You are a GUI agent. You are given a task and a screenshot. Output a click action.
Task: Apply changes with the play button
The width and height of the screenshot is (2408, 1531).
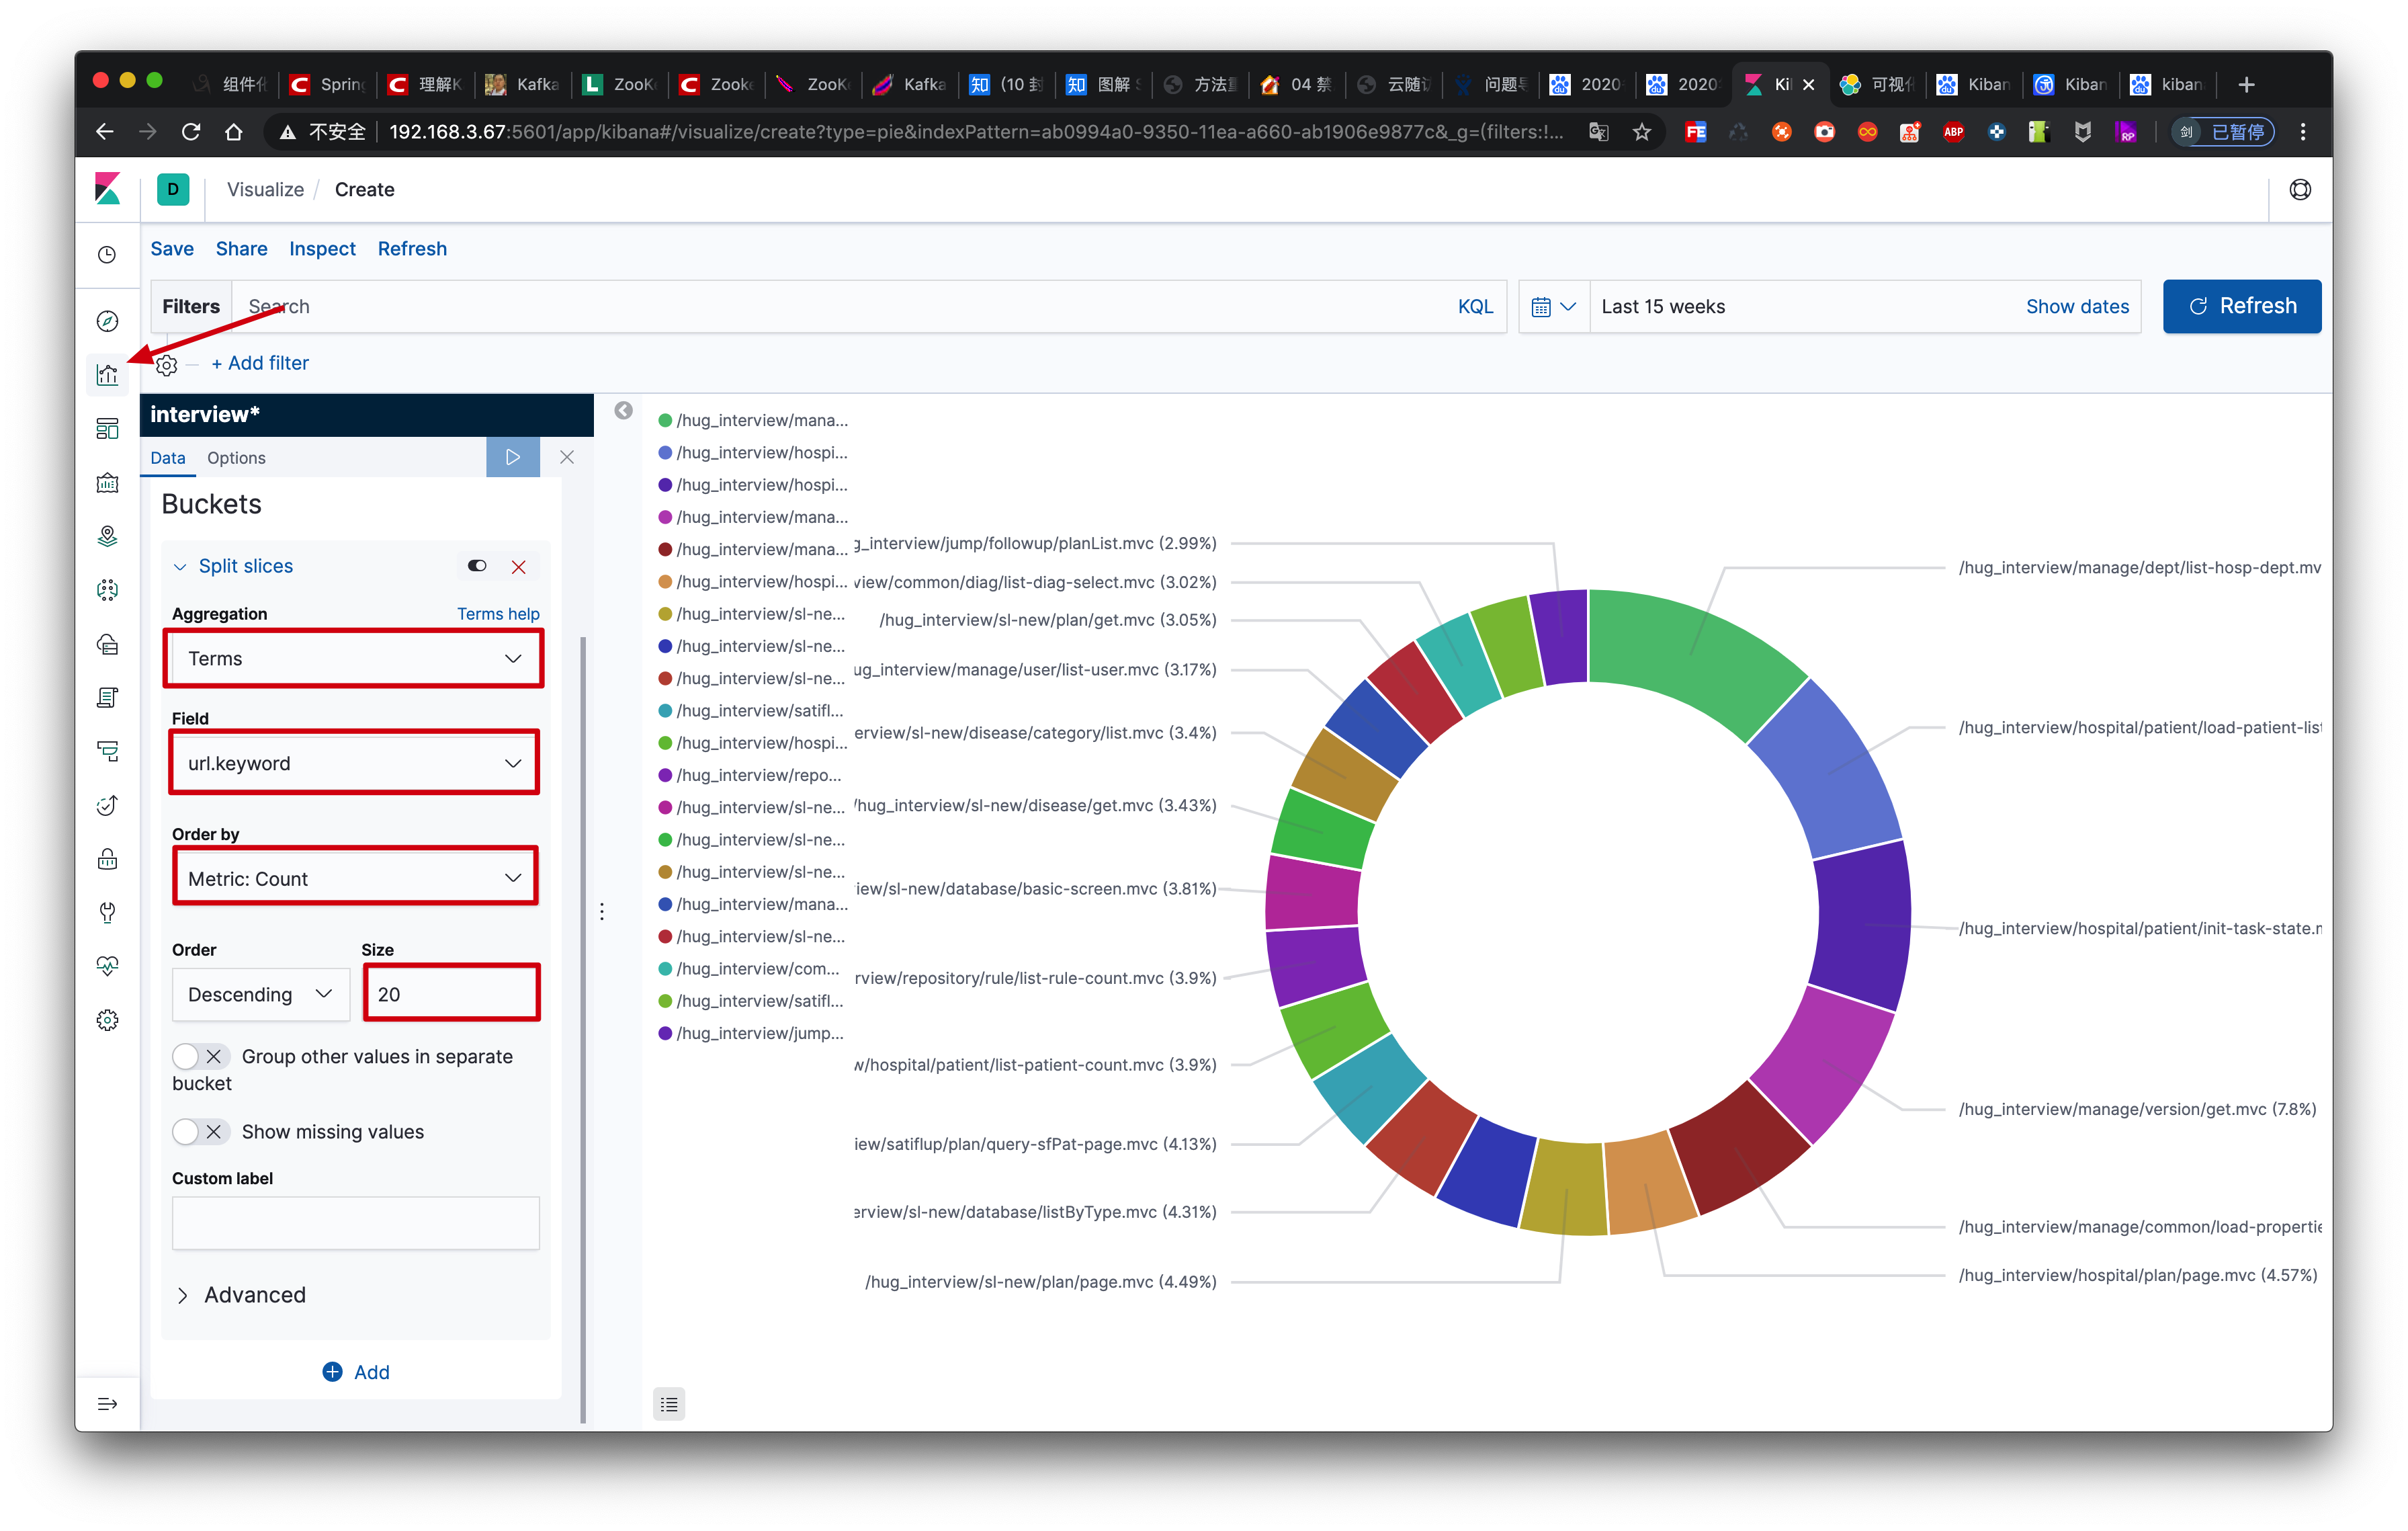pos(513,457)
